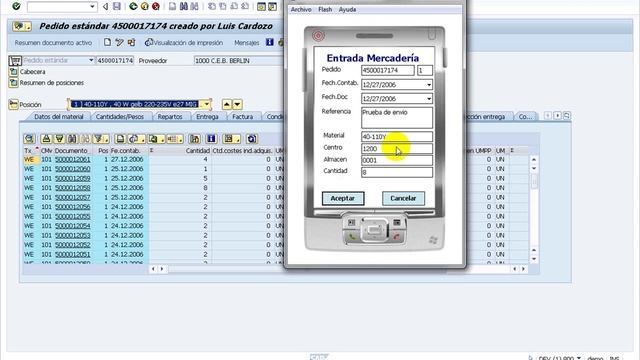640x360 pixels.
Task: Open document link 5000012053
Action: (x=73, y=235)
